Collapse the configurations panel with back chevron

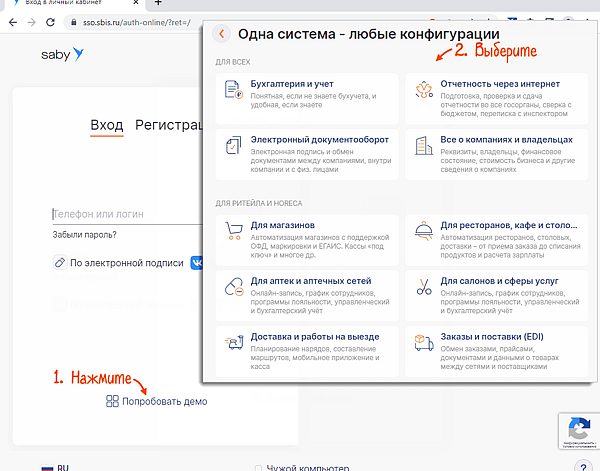click(222, 34)
